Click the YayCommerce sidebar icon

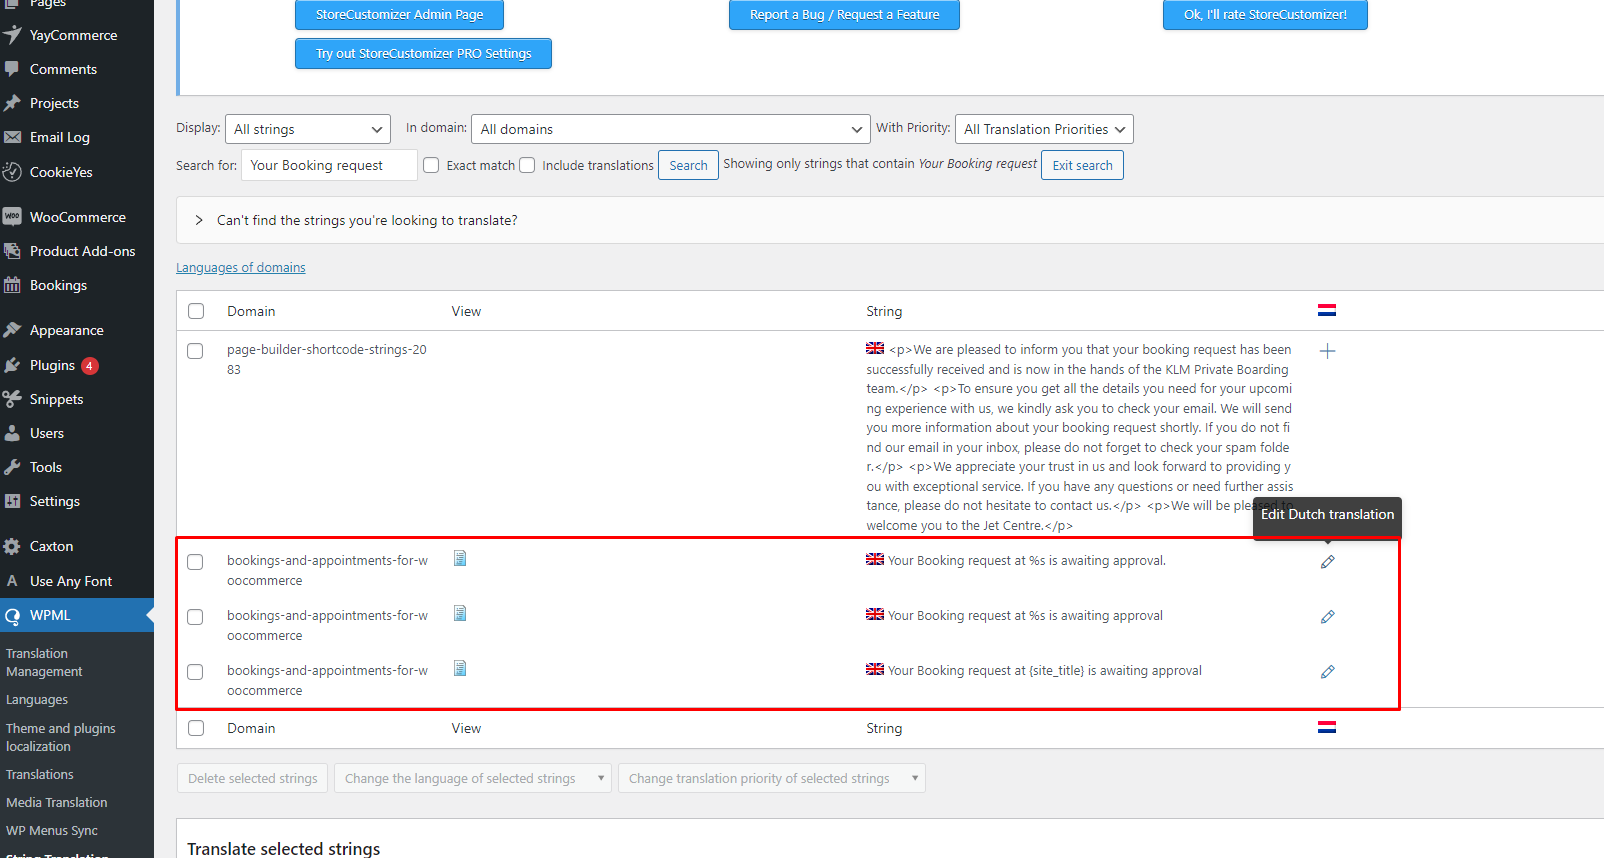pyautogui.click(x=12, y=35)
